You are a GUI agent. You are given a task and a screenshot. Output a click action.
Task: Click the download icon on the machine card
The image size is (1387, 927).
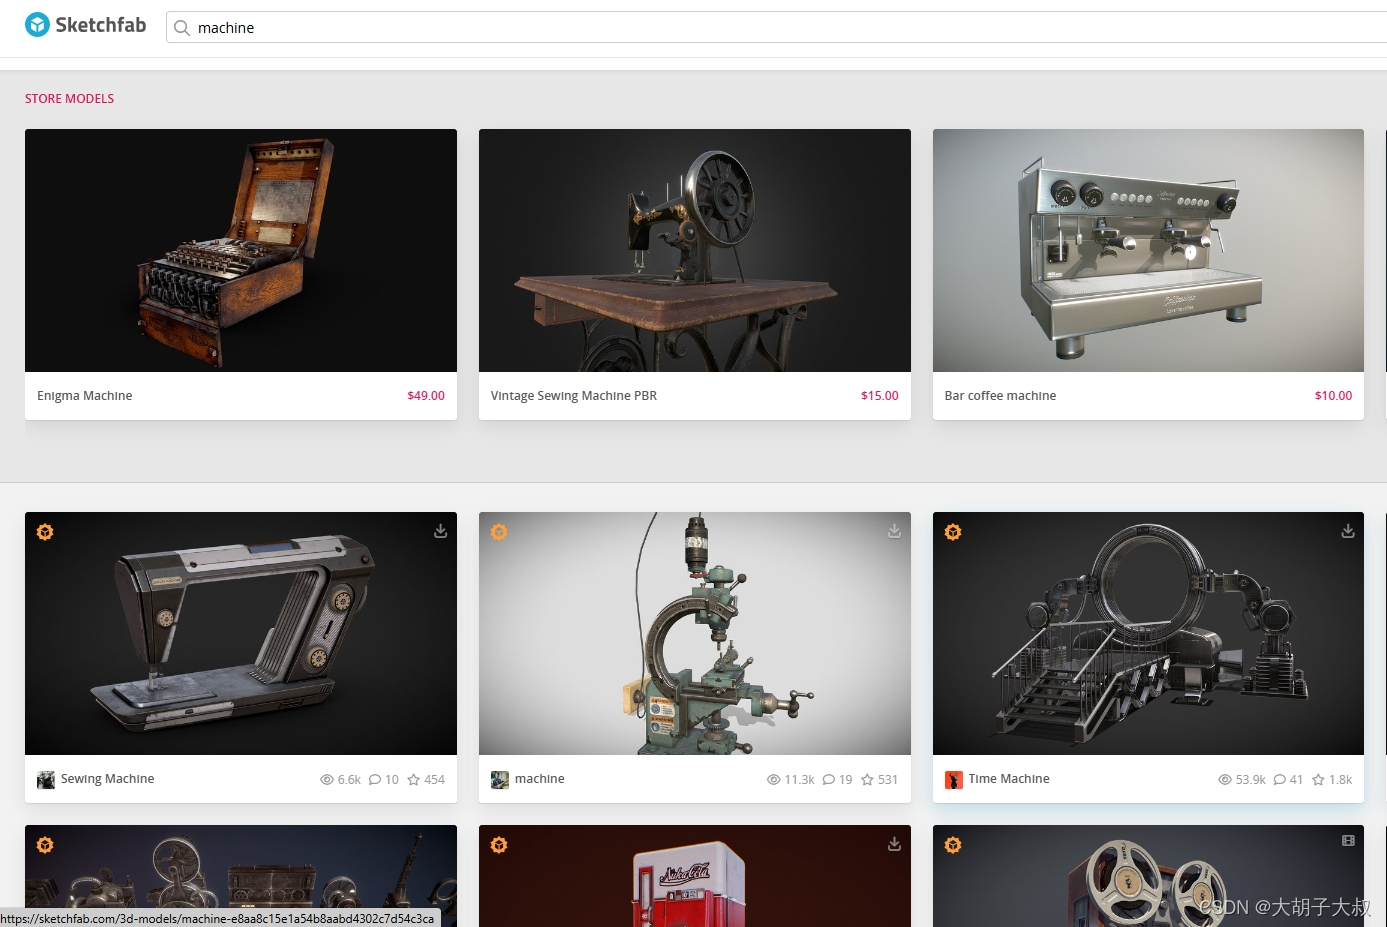[x=894, y=531]
